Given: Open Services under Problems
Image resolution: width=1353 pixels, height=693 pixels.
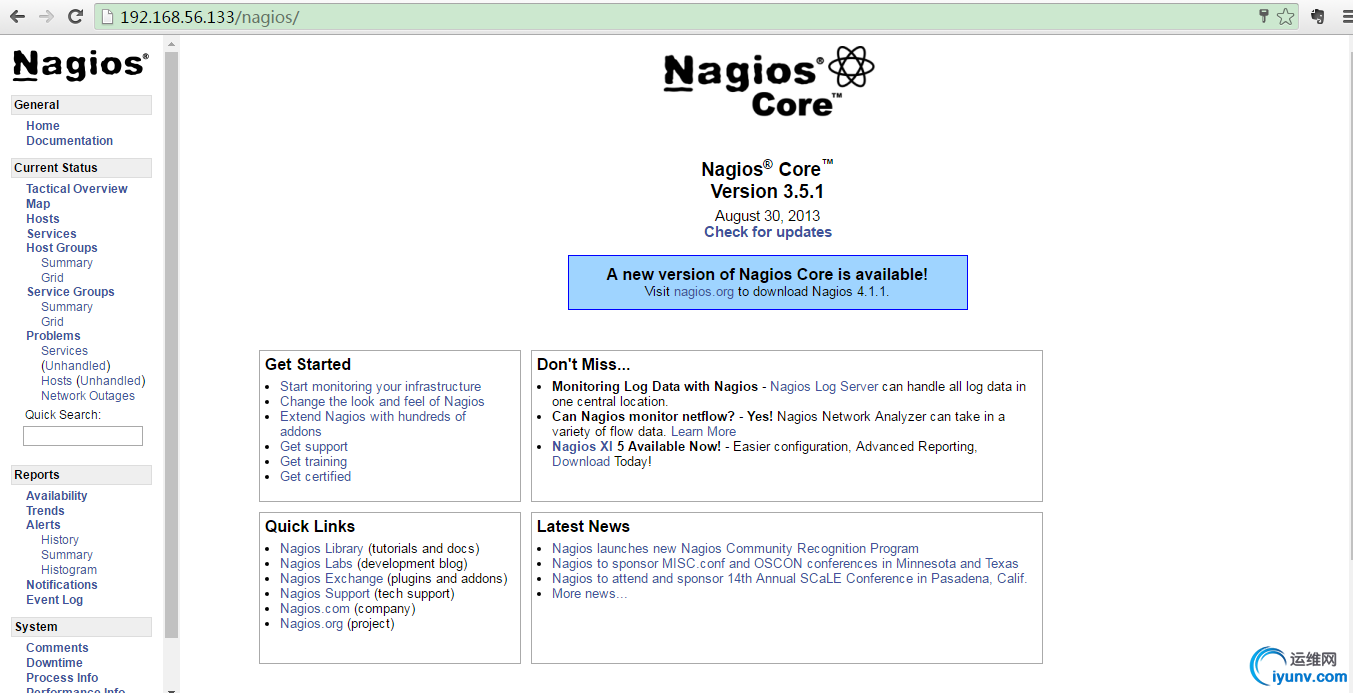Looking at the screenshot, I should pos(64,351).
